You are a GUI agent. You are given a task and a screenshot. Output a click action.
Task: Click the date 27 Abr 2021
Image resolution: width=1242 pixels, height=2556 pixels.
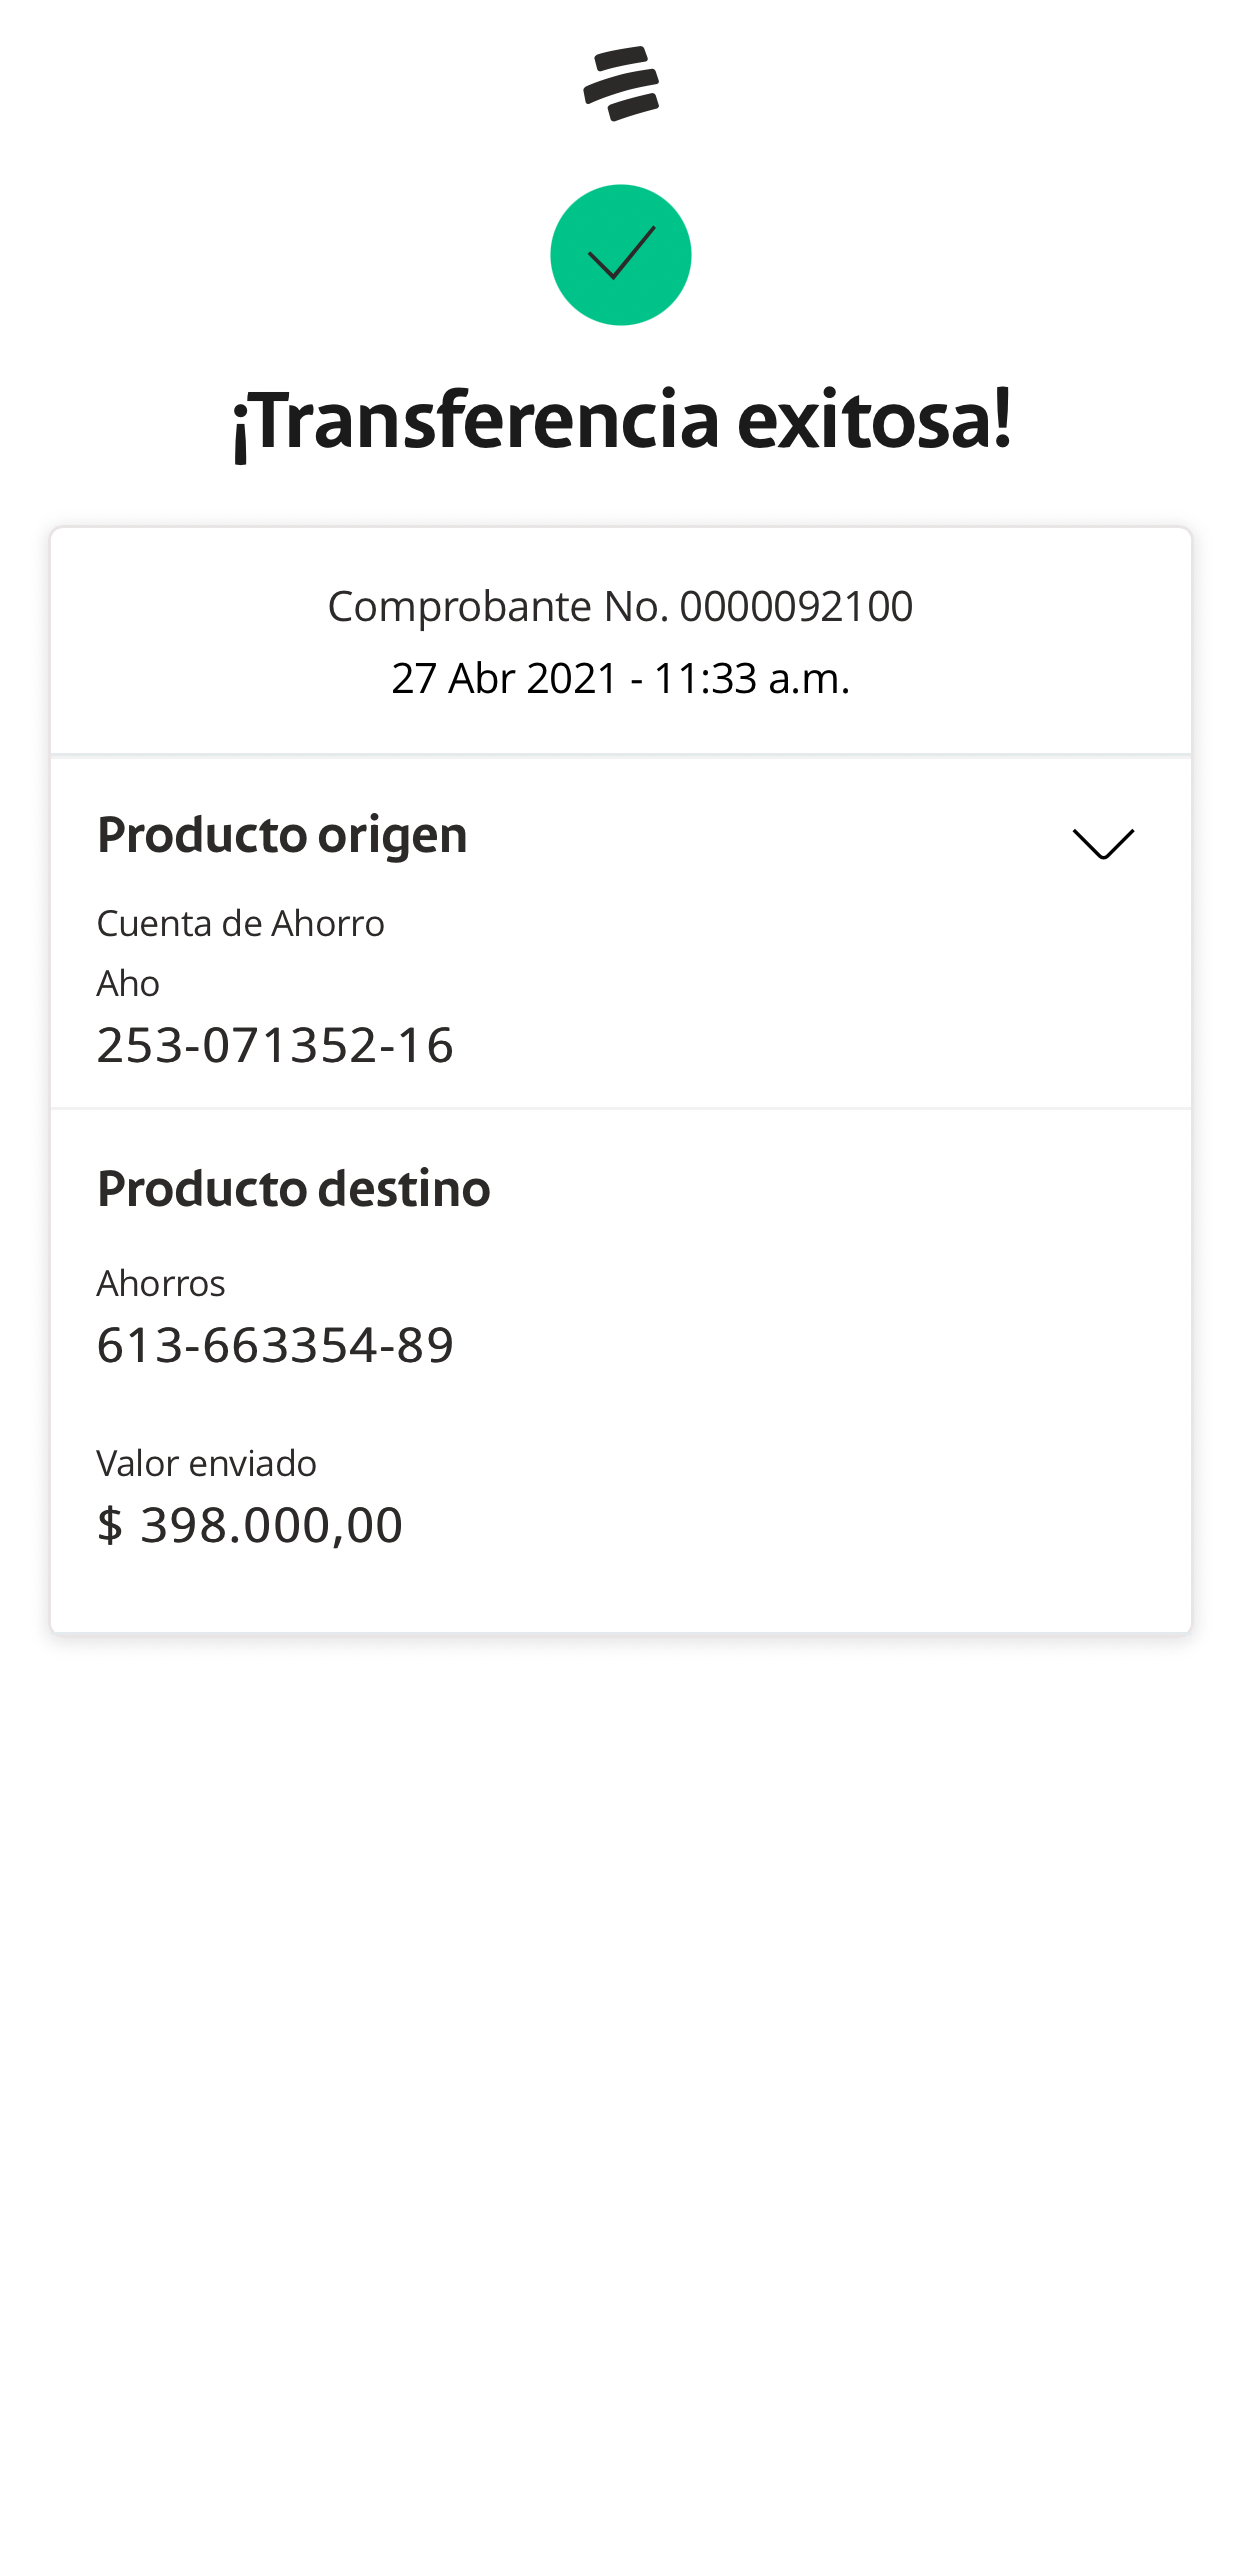[505, 678]
